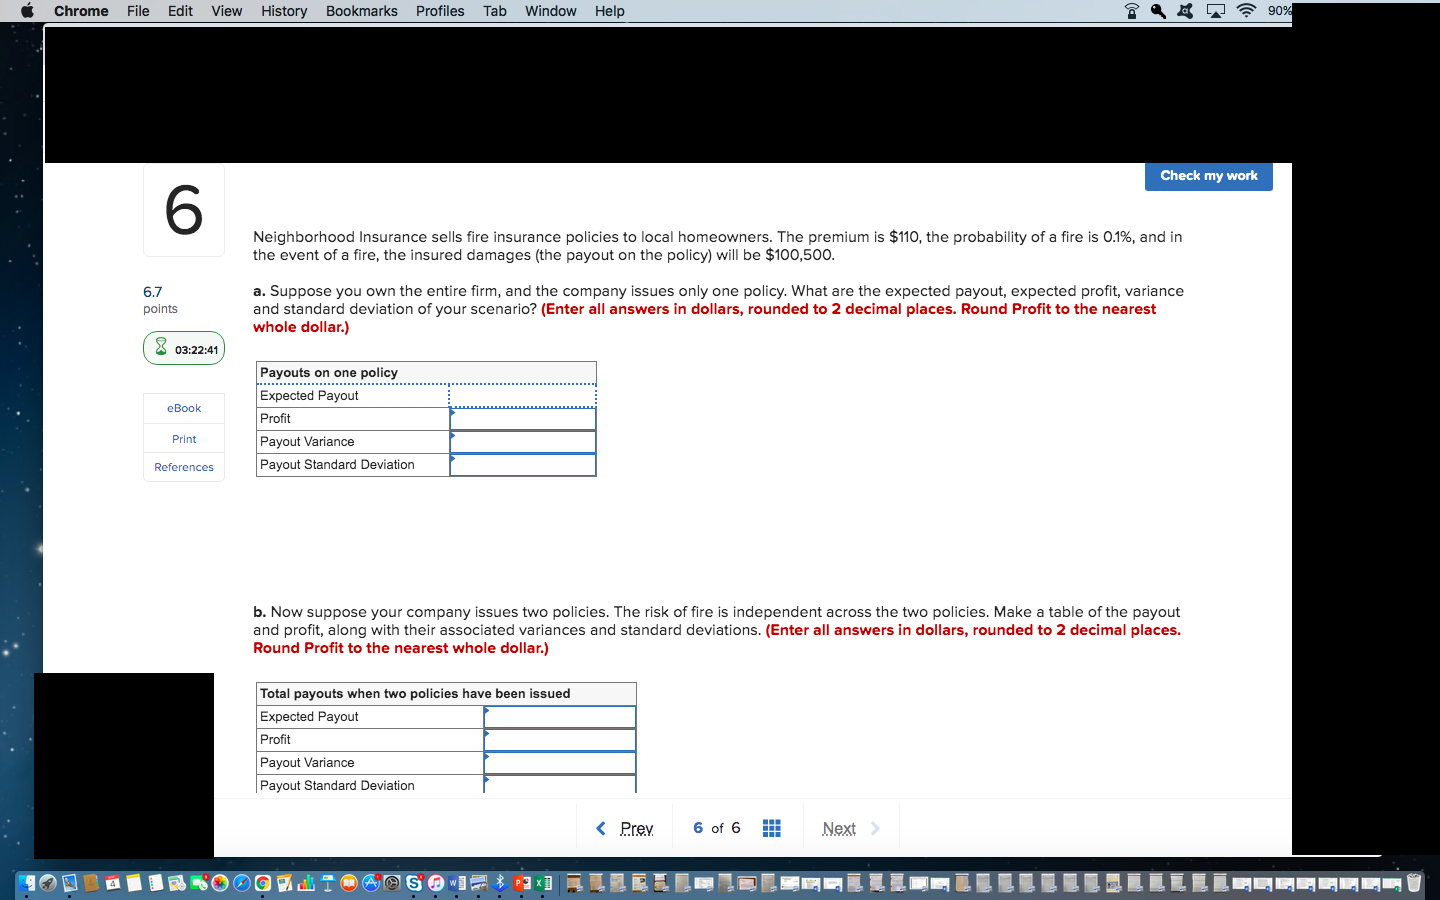Open the eBook resource

(x=183, y=408)
